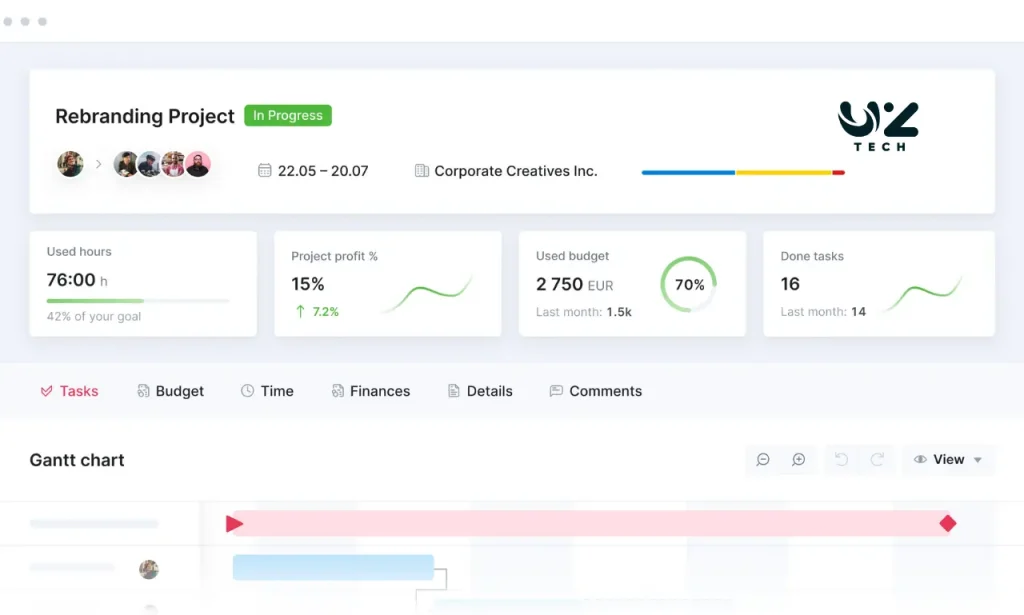Go to the Finances tab
The image size is (1024, 615).
370,391
